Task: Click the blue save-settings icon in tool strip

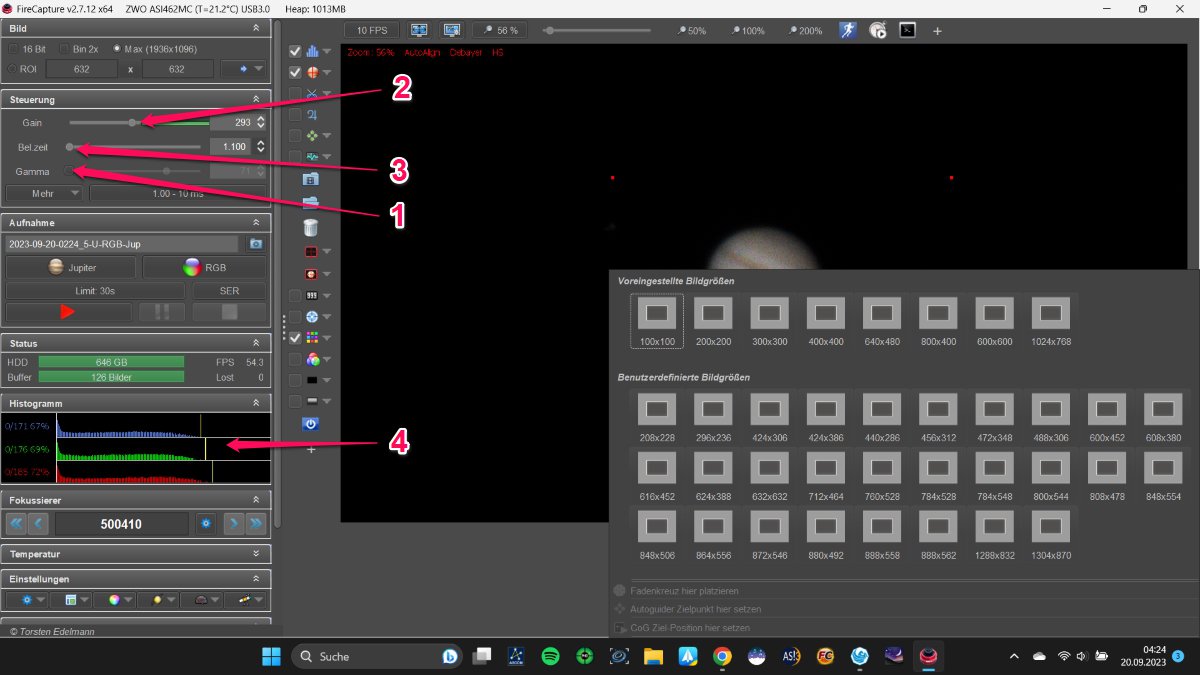Action: [310, 179]
